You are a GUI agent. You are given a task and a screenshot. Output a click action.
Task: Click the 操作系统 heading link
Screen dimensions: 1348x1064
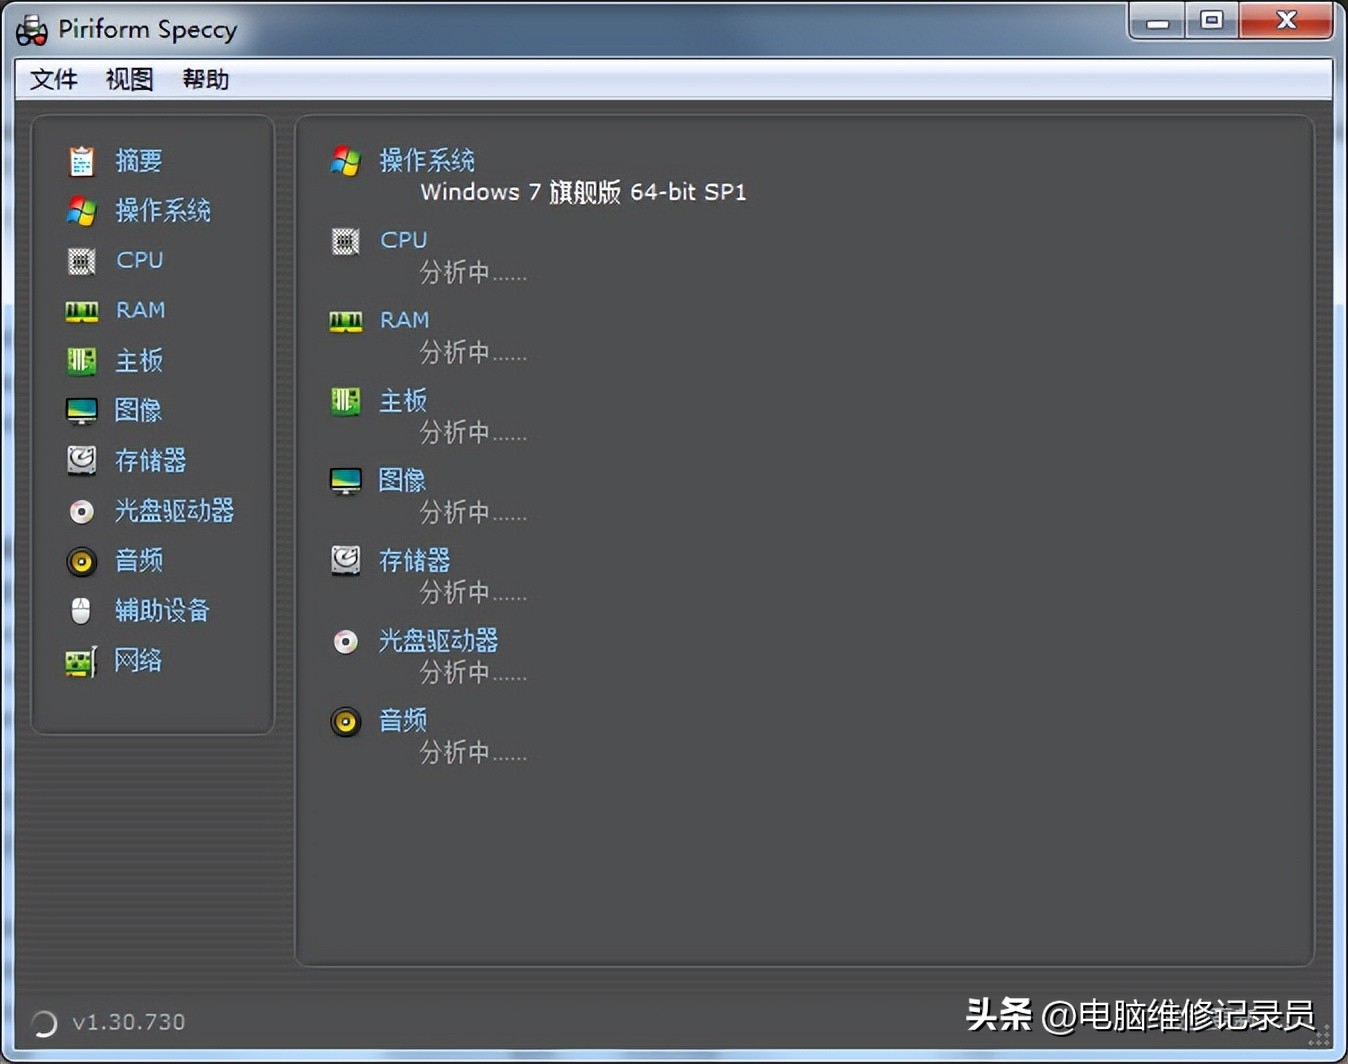point(427,161)
